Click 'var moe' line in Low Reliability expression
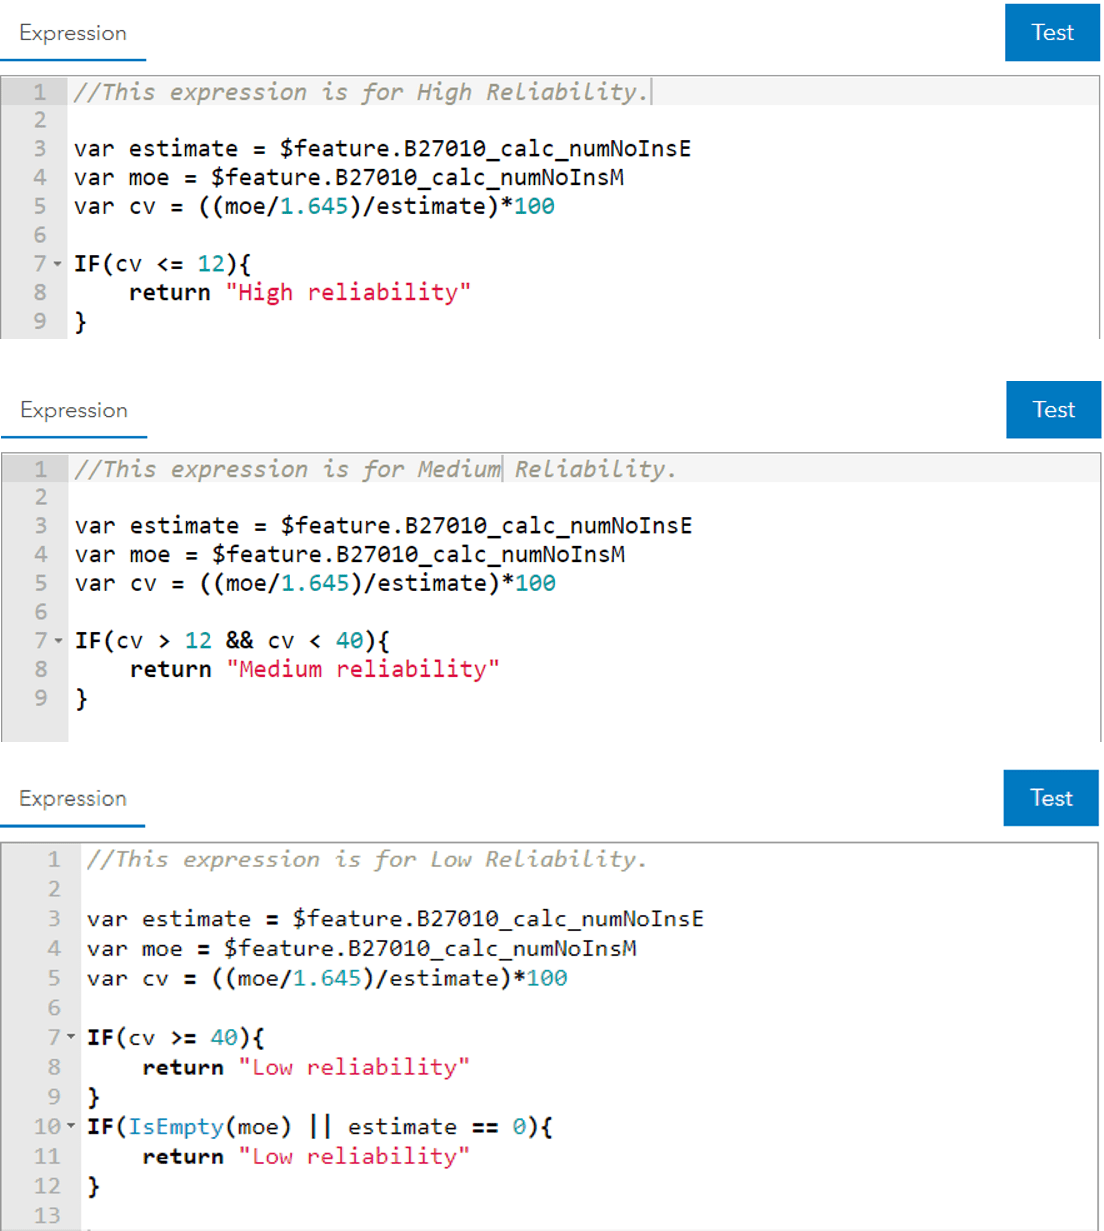 click(361, 948)
